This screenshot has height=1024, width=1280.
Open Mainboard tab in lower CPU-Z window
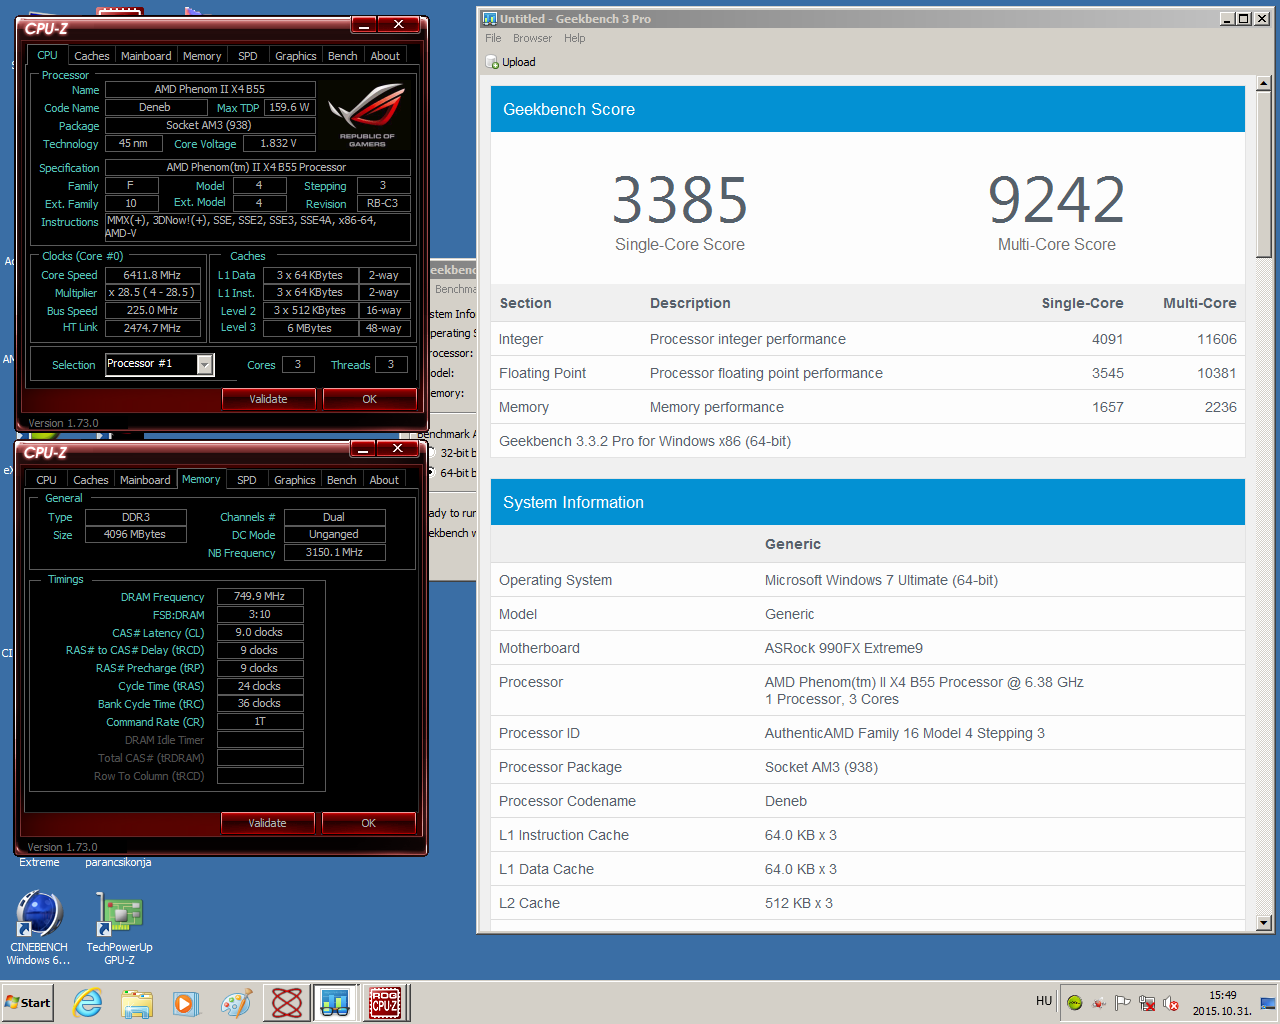145,480
